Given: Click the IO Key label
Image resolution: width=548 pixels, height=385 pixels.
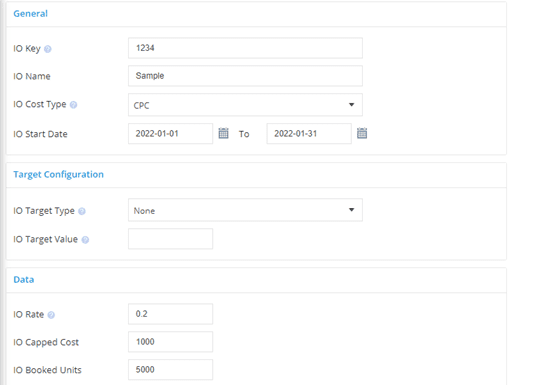Looking at the screenshot, I should [x=27, y=49].
